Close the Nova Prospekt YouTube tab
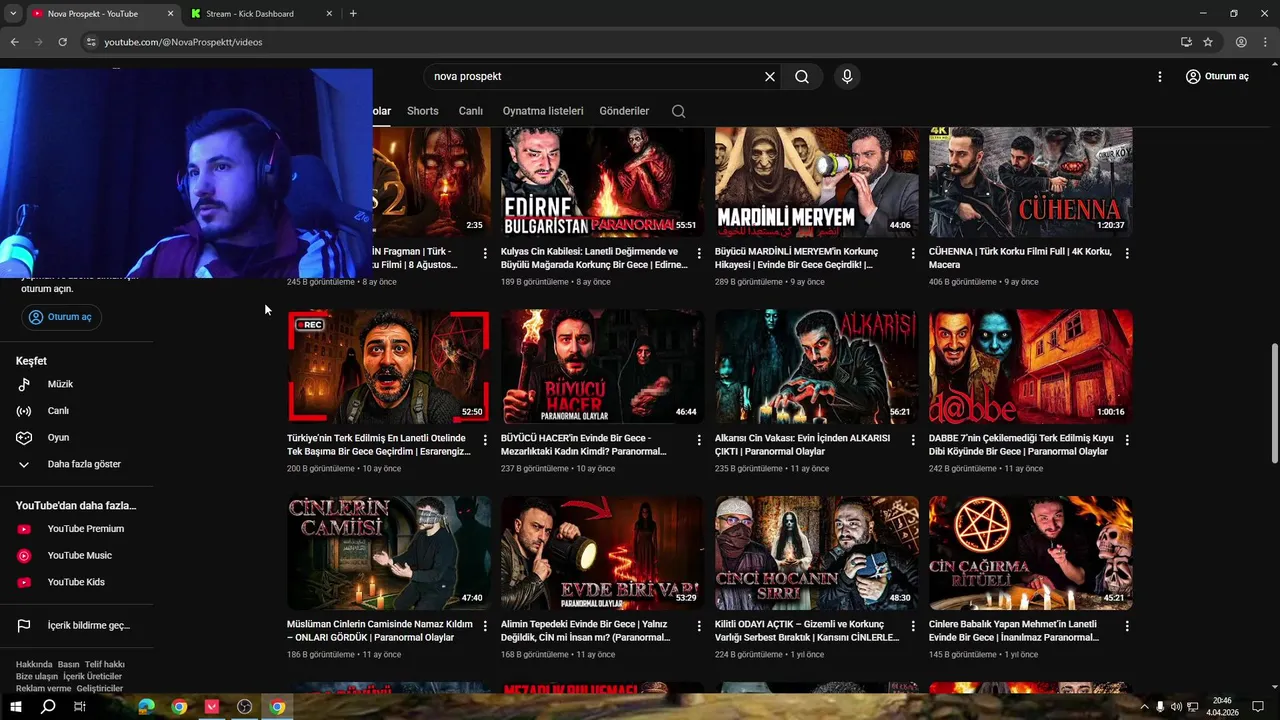Screen dimensions: 1280x720 (170, 14)
